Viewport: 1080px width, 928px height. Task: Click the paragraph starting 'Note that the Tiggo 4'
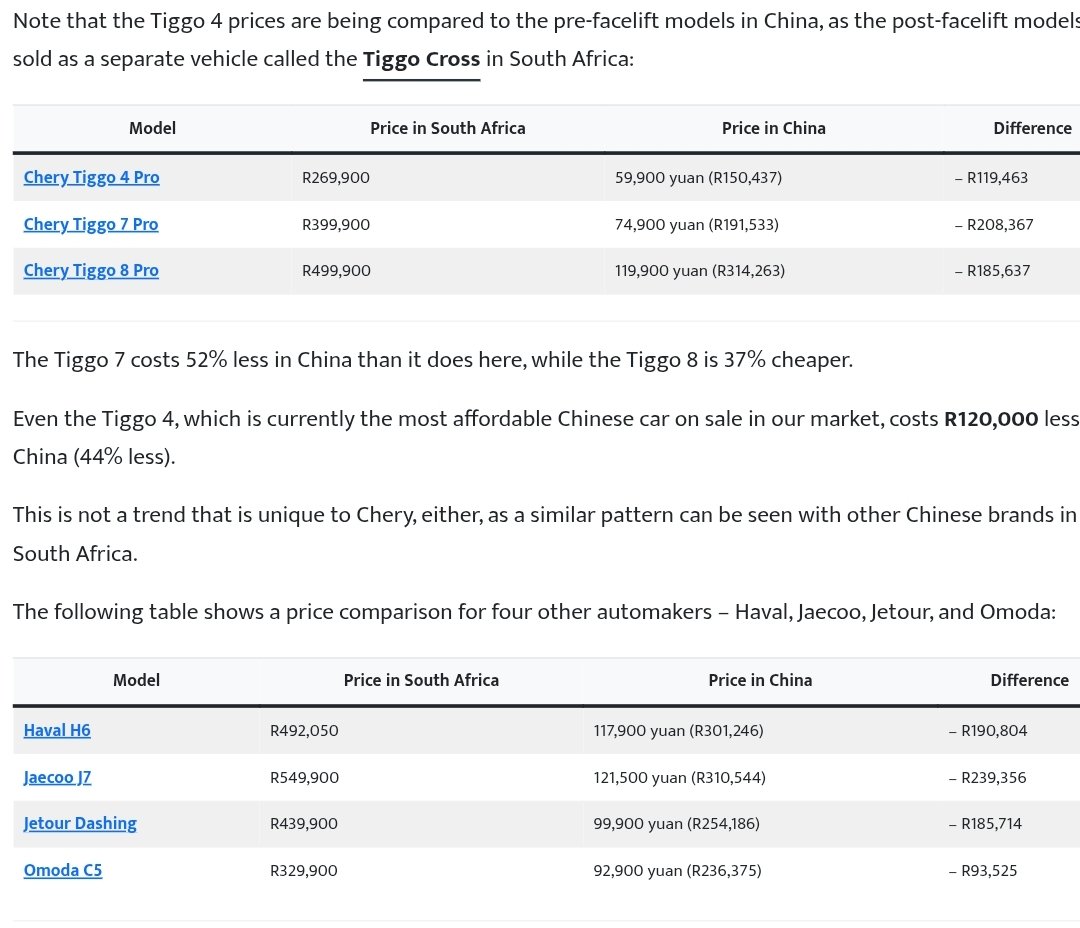point(546,40)
